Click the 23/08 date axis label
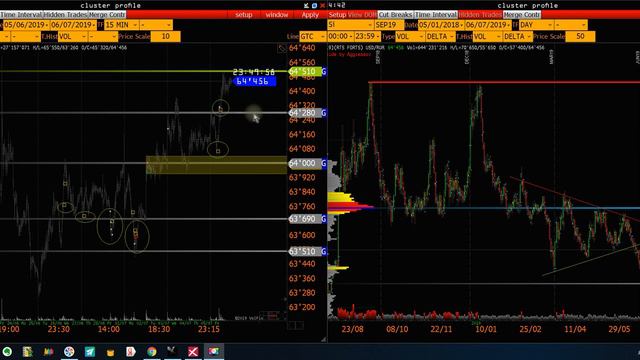Image resolution: width=640 pixels, height=360 pixels. 353,329
